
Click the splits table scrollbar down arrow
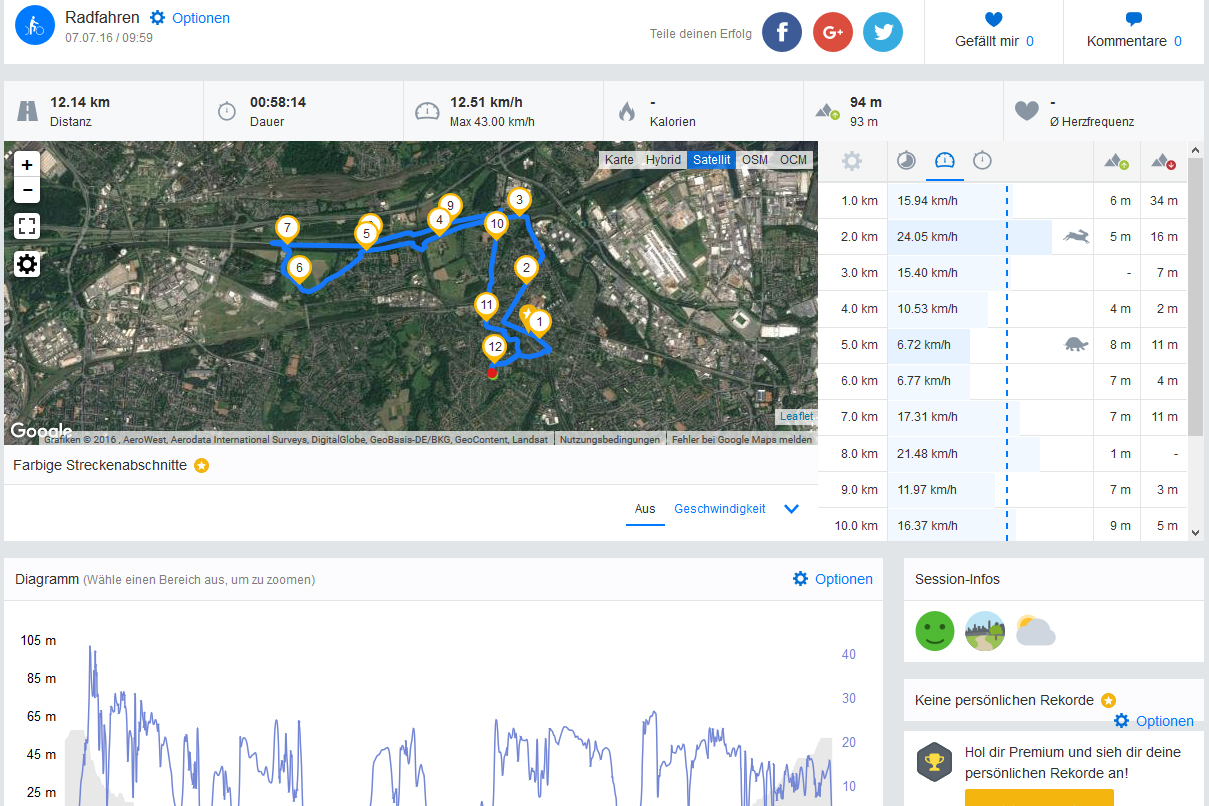point(1195,532)
